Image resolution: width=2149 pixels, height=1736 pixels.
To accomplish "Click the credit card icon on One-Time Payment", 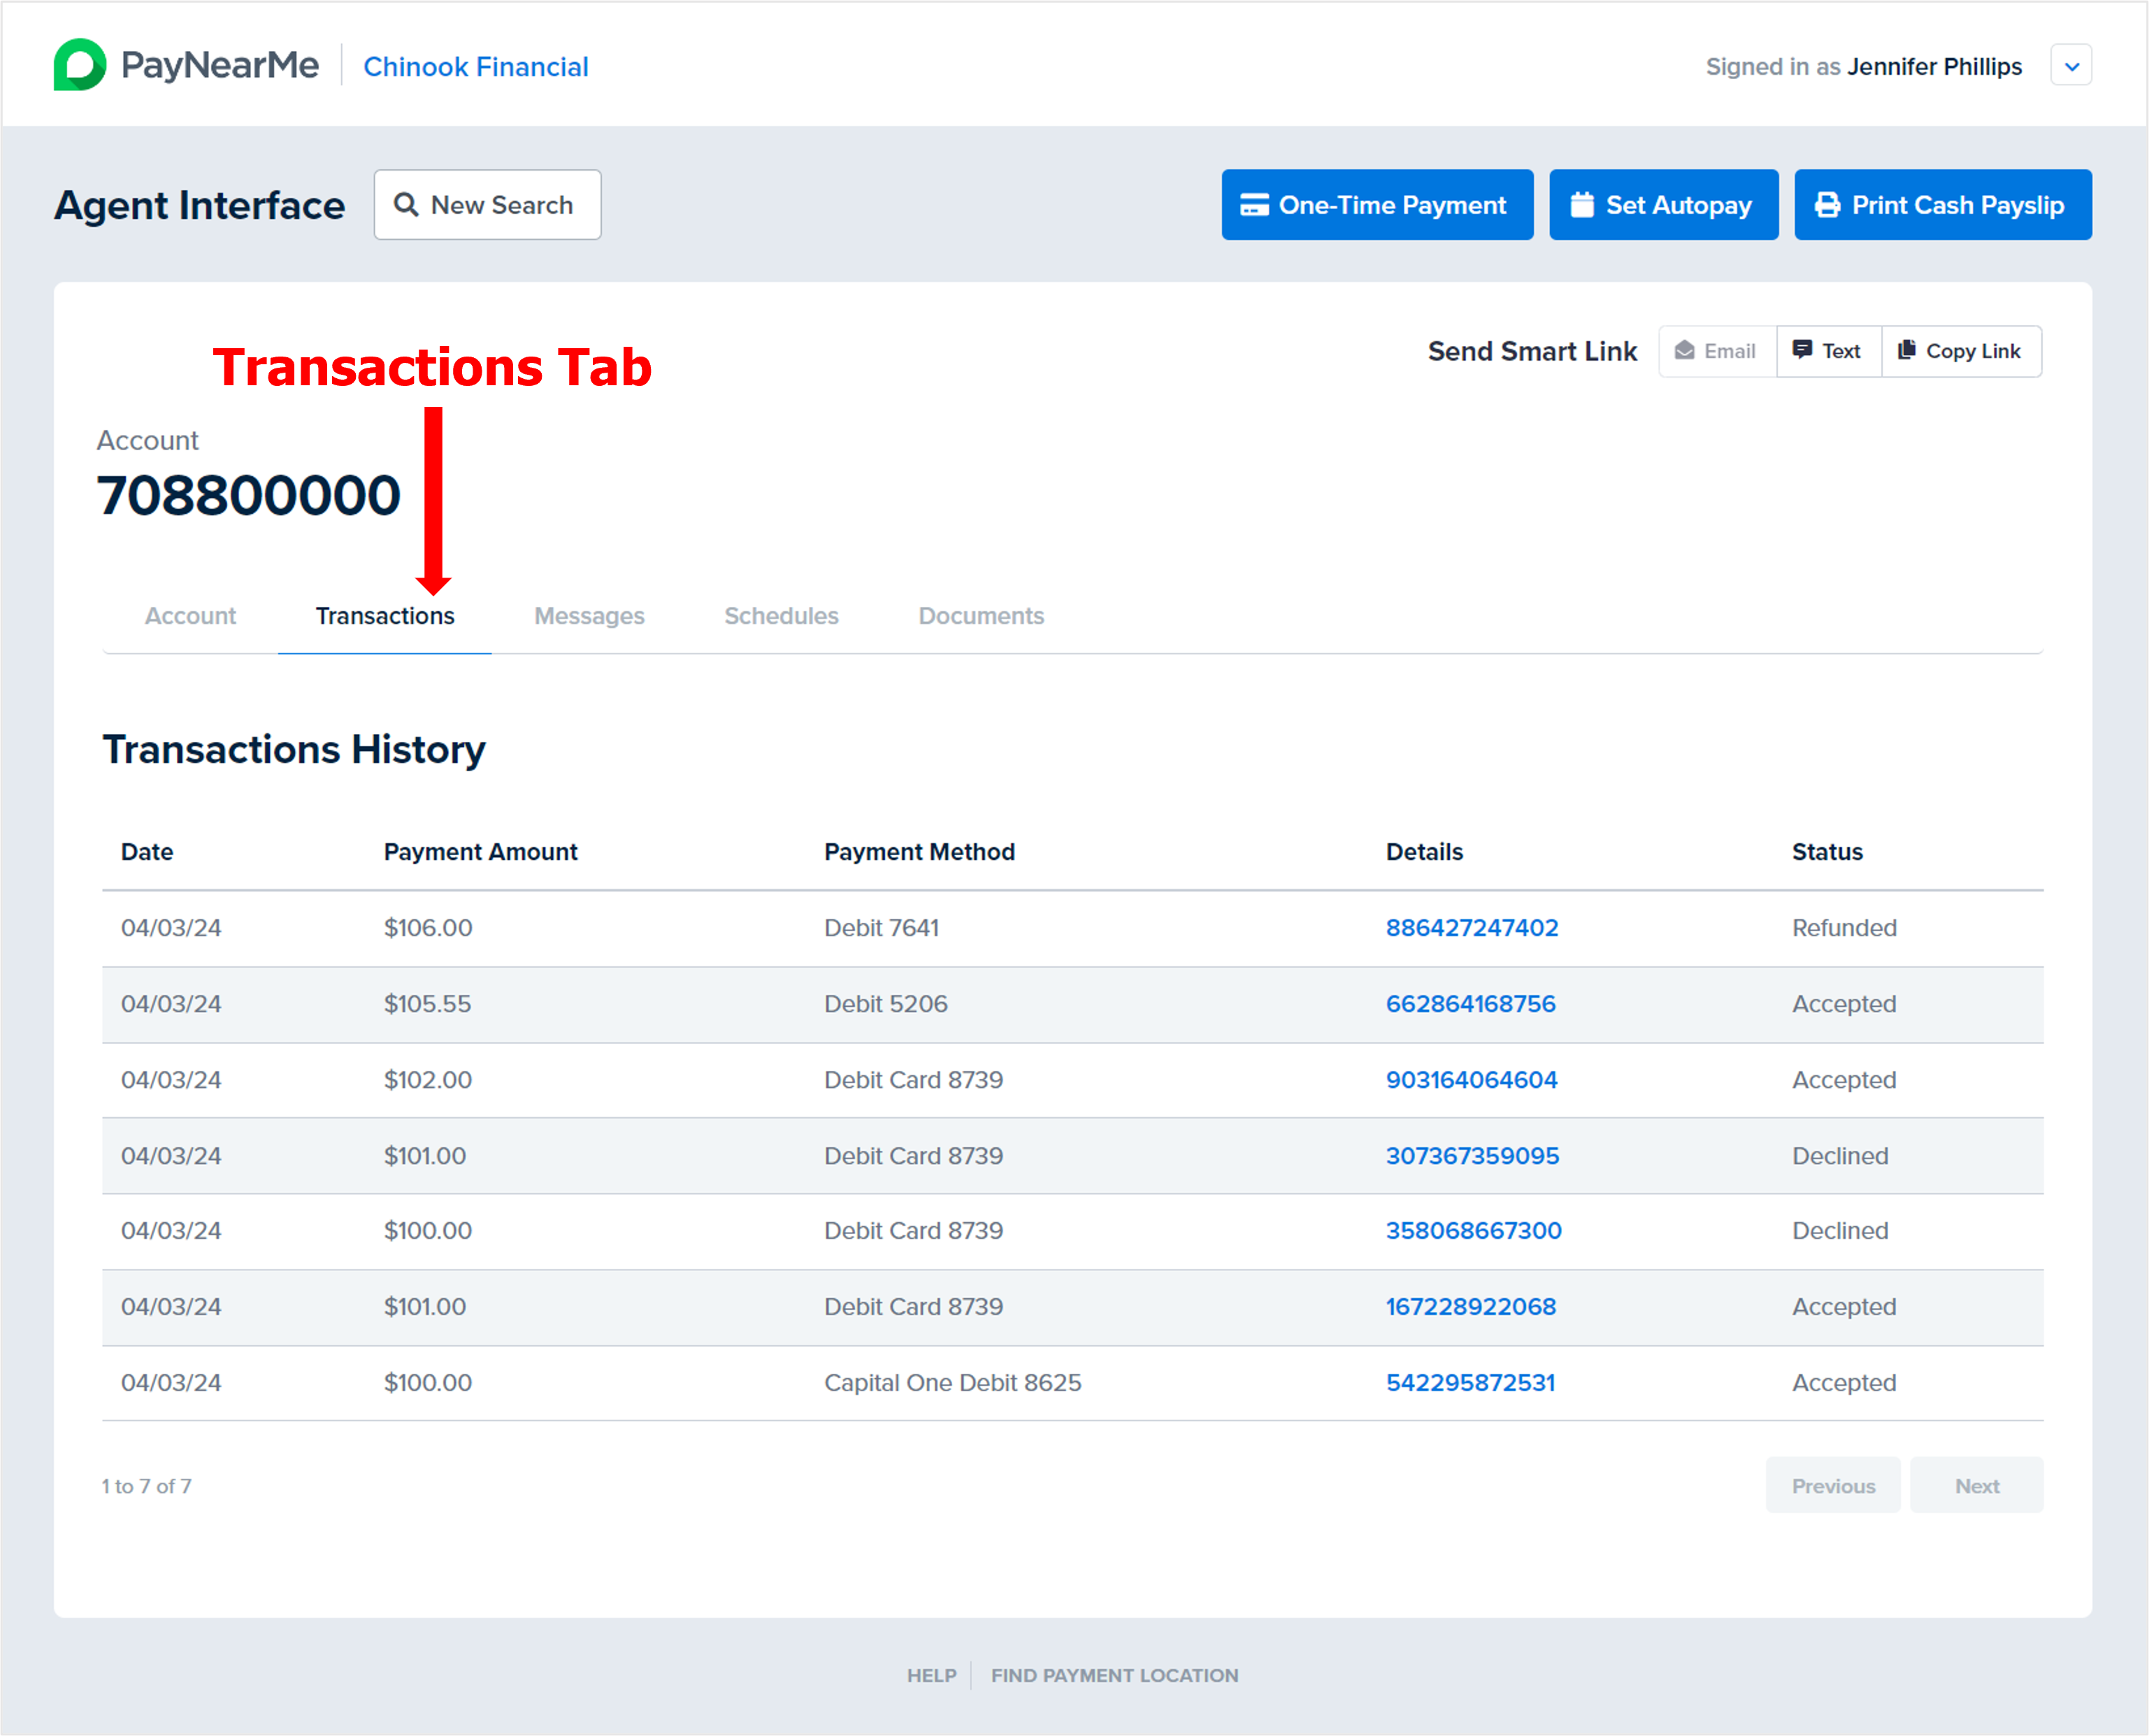I will pyautogui.click(x=1254, y=205).
